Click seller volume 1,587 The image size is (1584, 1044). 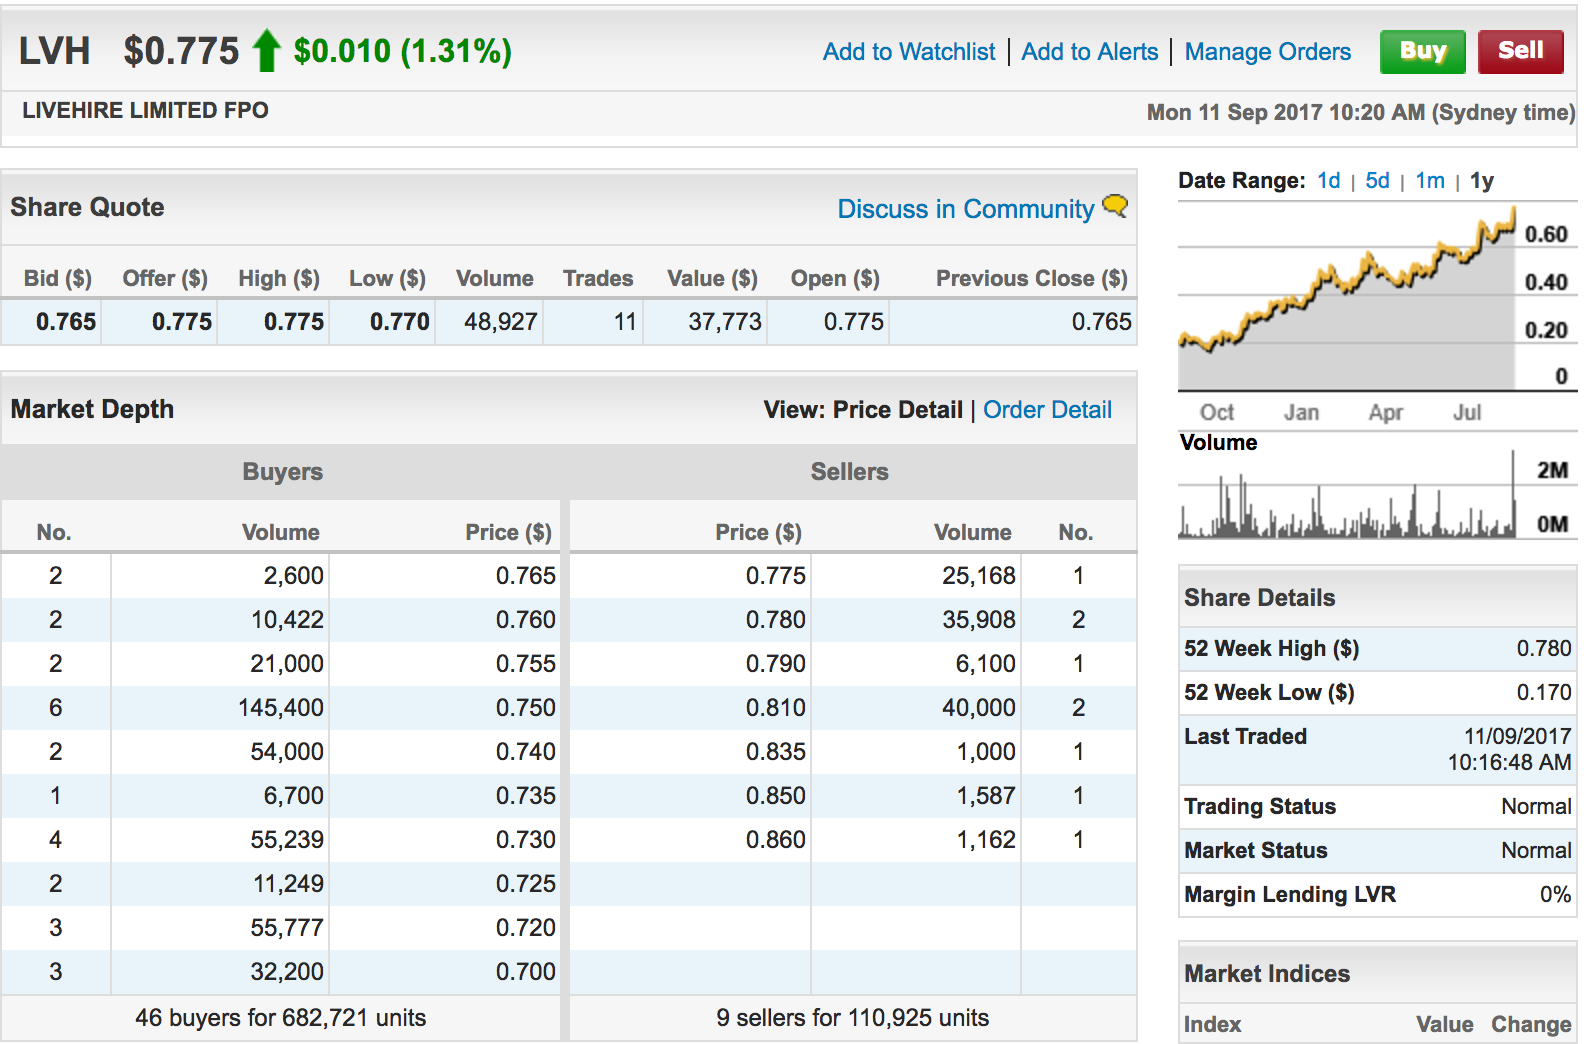[x=985, y=796]
